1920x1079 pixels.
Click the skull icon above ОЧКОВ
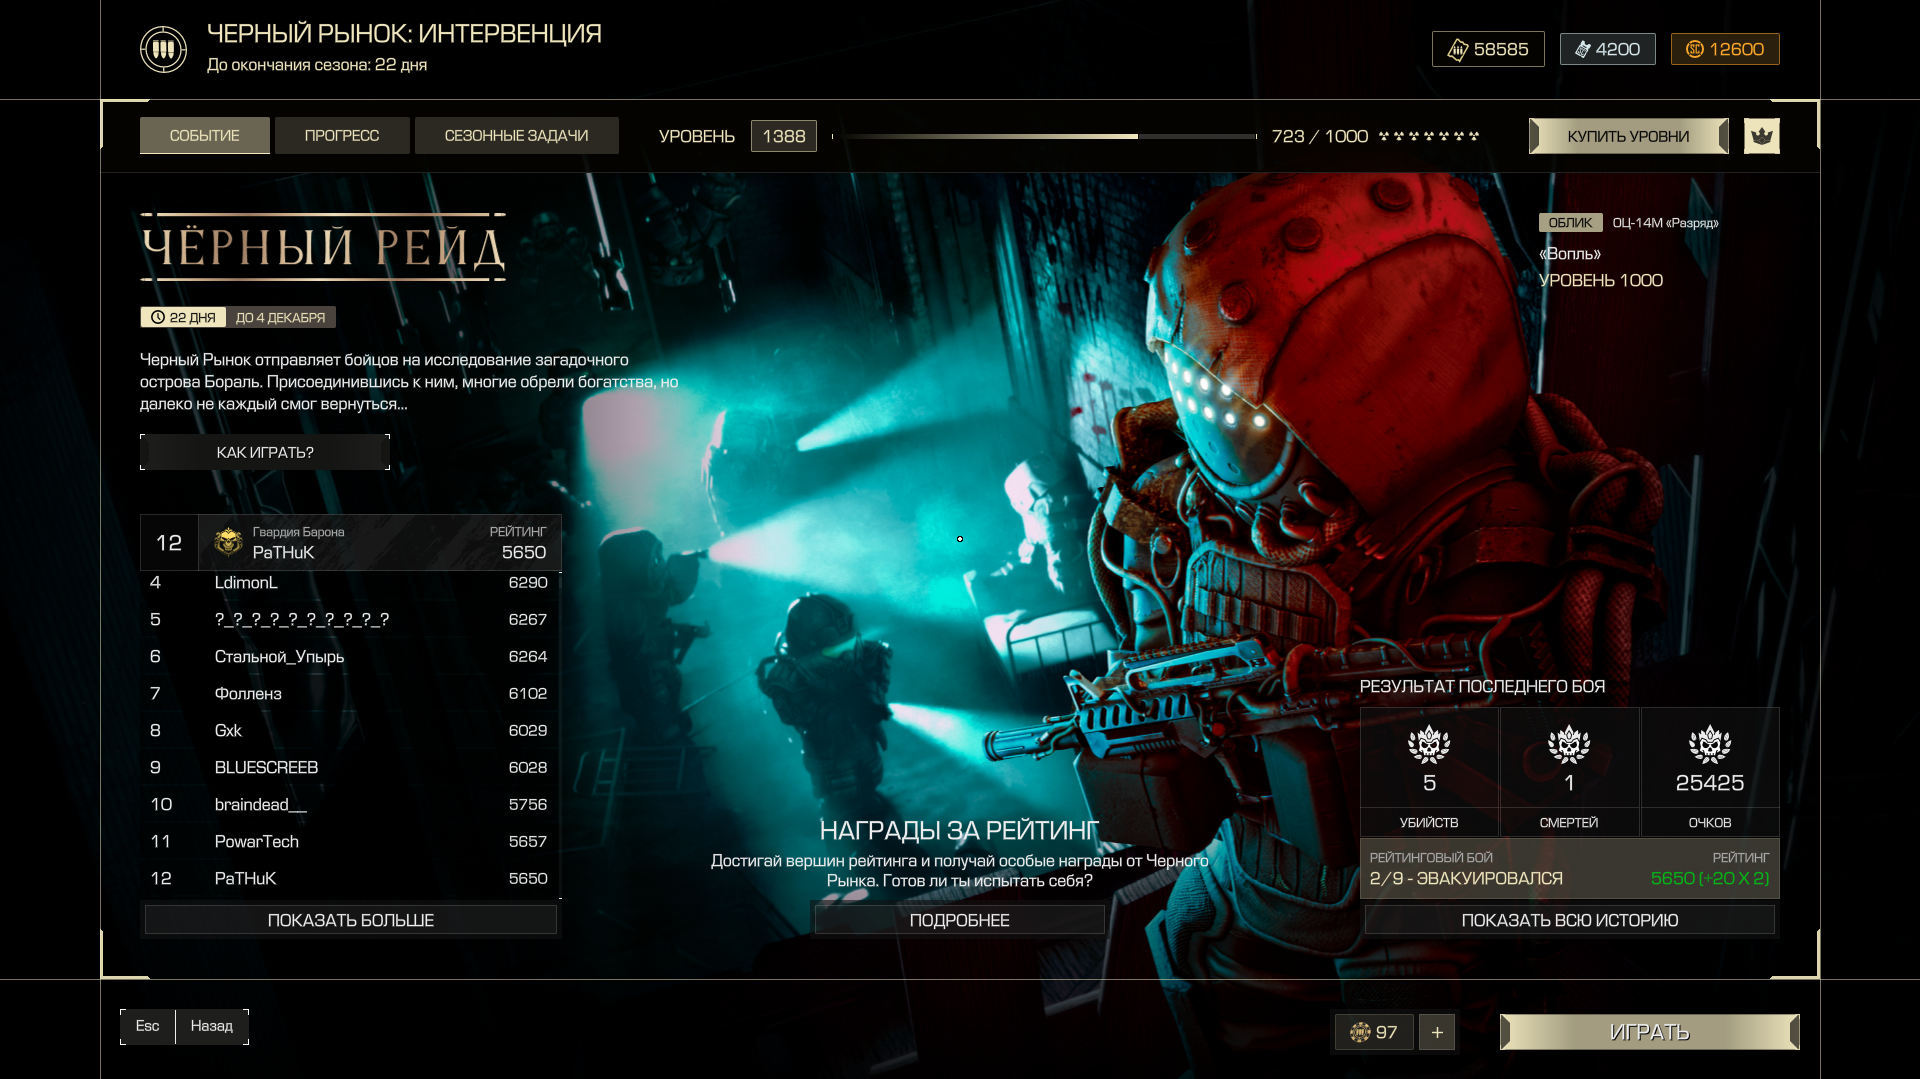[1710, 745]
